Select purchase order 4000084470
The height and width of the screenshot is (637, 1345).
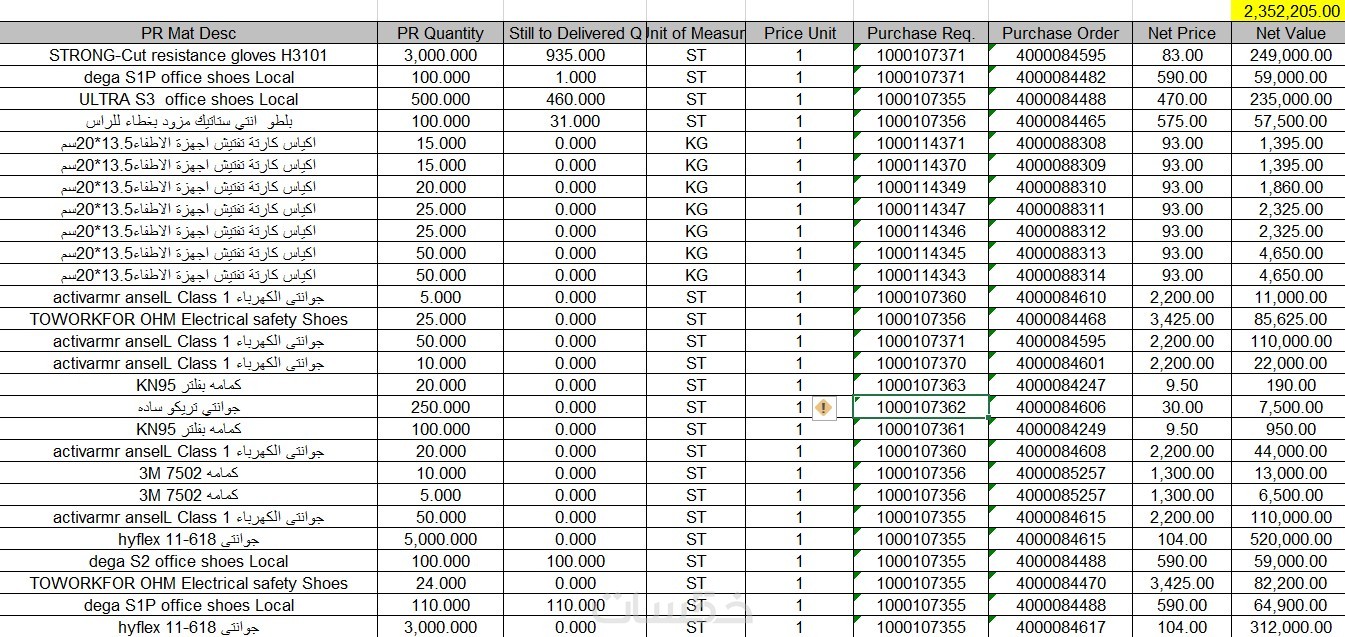1061,583
